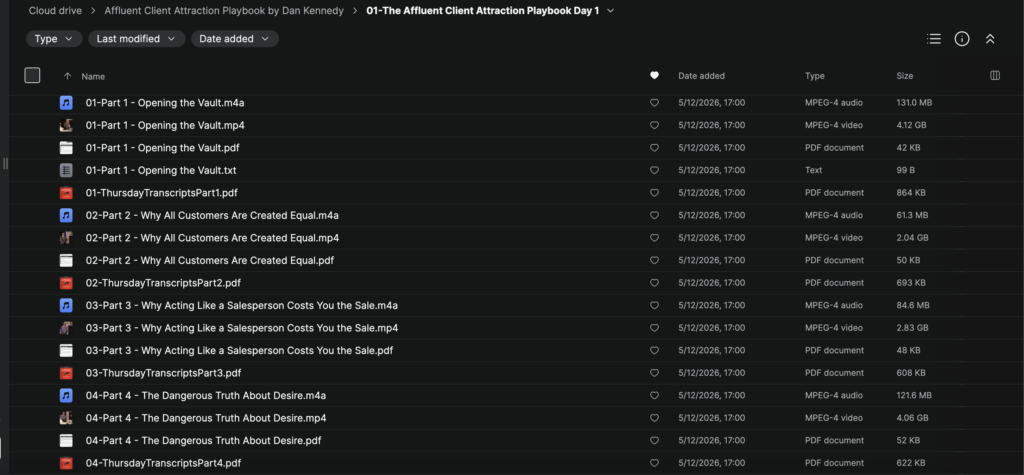
Task: Open the Type filter dropdown
Action: pyautogui.click(x=54, y=39)
